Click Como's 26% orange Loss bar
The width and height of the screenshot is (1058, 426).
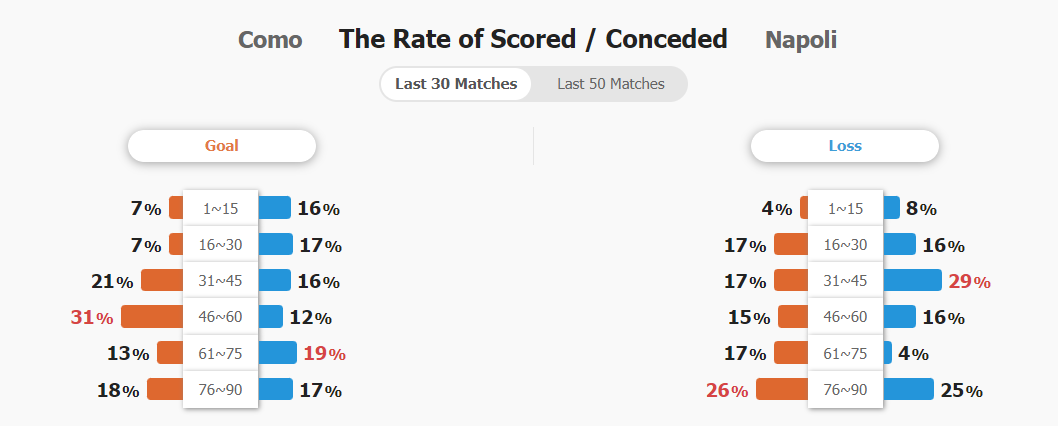pos(782,390)
